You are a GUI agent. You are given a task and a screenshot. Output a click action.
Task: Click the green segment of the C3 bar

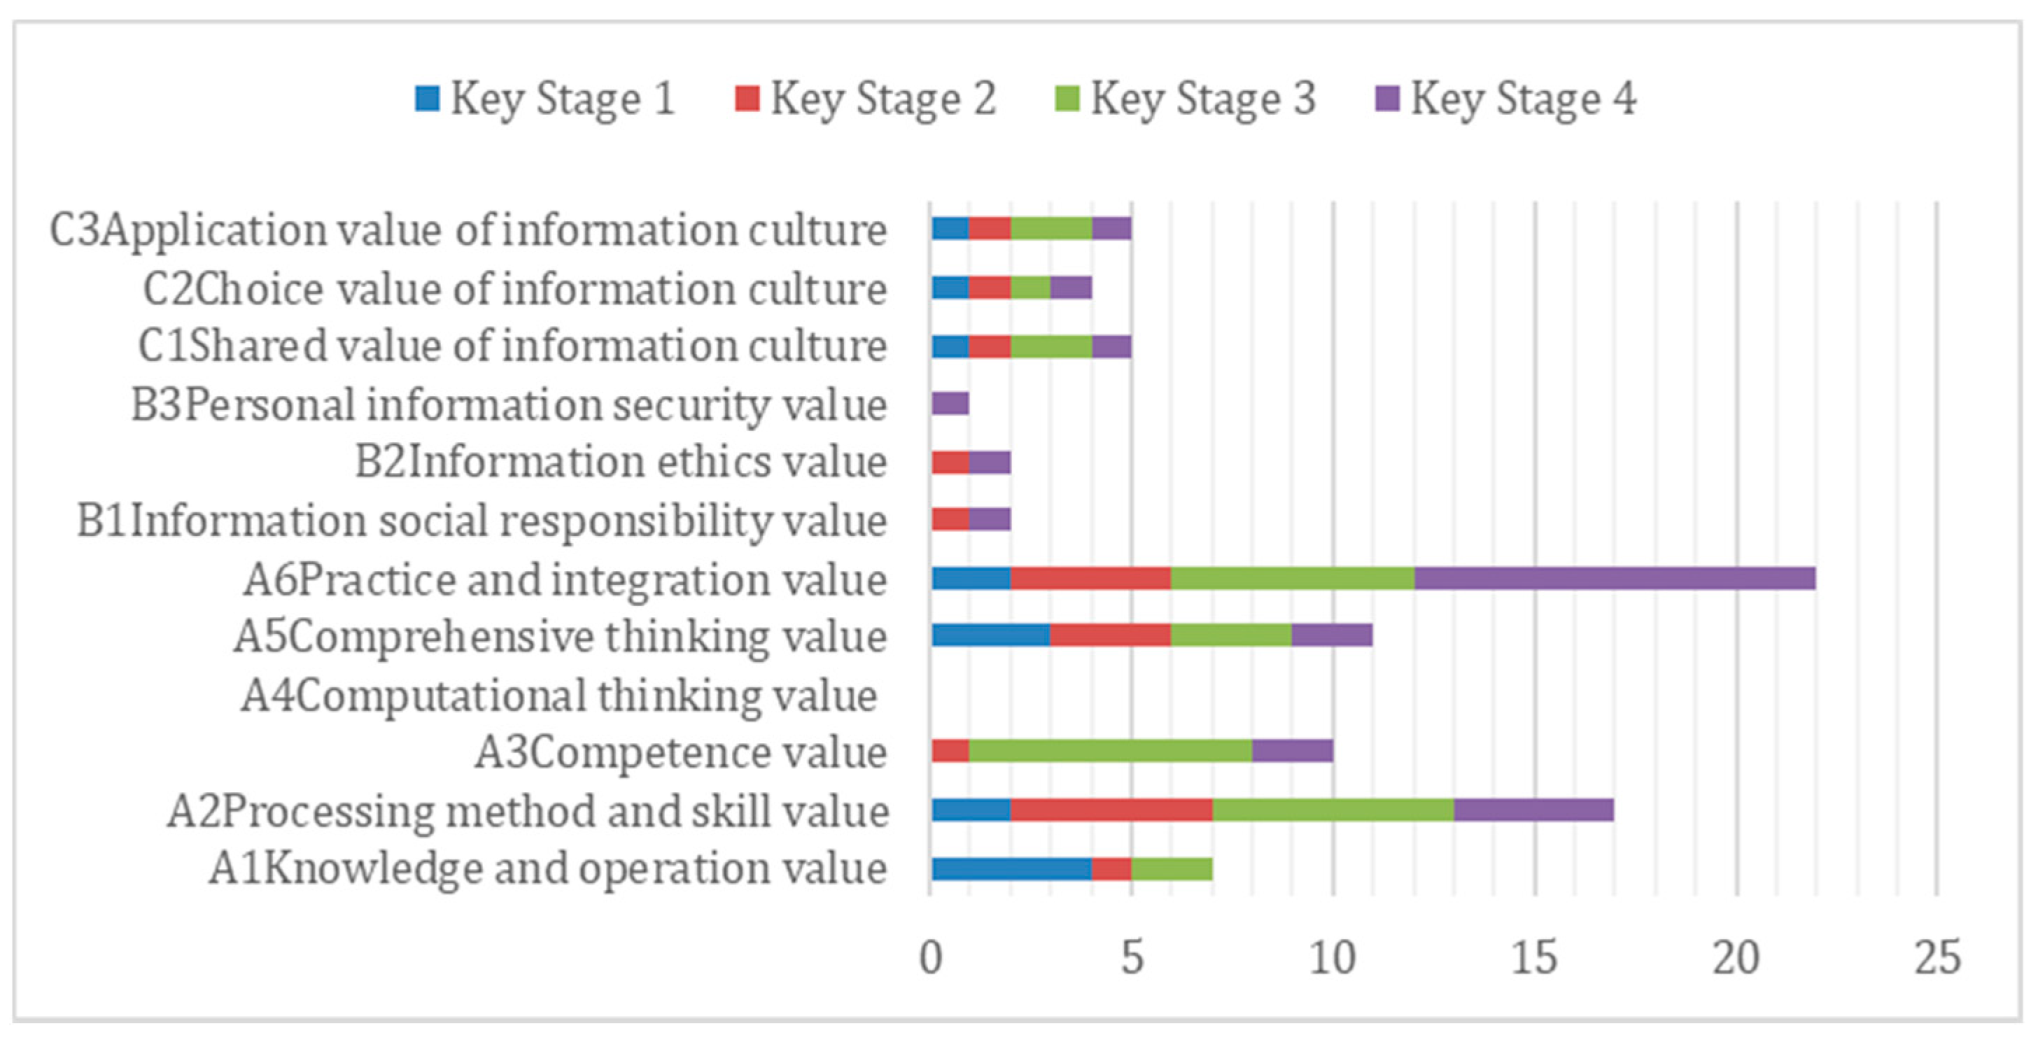click(x=1051, y=229)
